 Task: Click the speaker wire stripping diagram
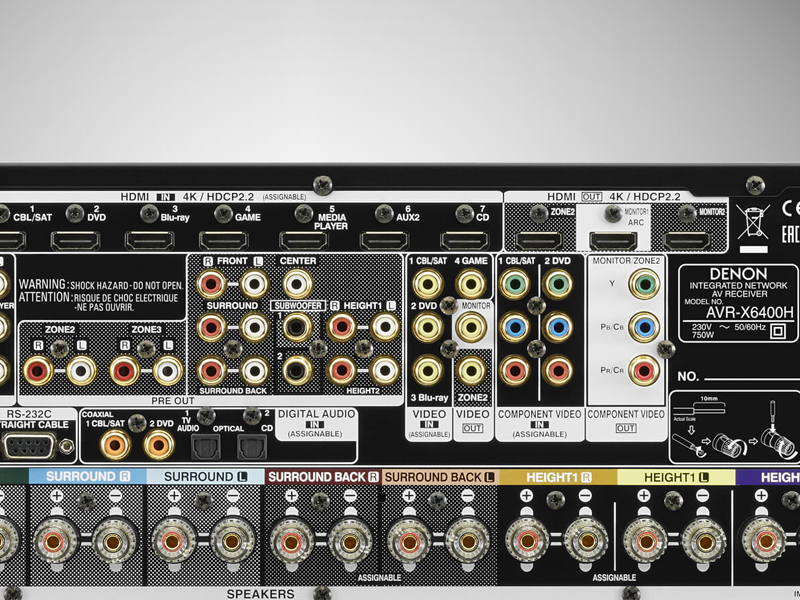click(x=735, y=427)
